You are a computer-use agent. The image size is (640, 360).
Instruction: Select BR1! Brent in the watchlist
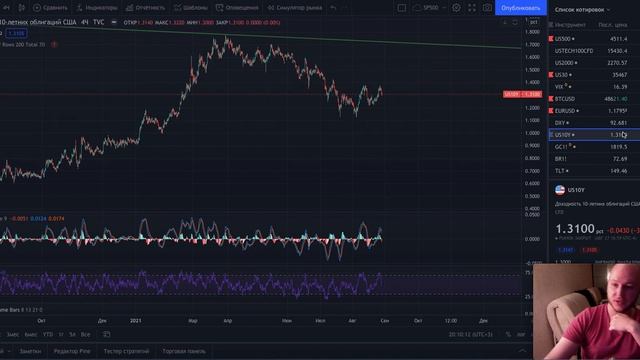[x=594, y=159]
